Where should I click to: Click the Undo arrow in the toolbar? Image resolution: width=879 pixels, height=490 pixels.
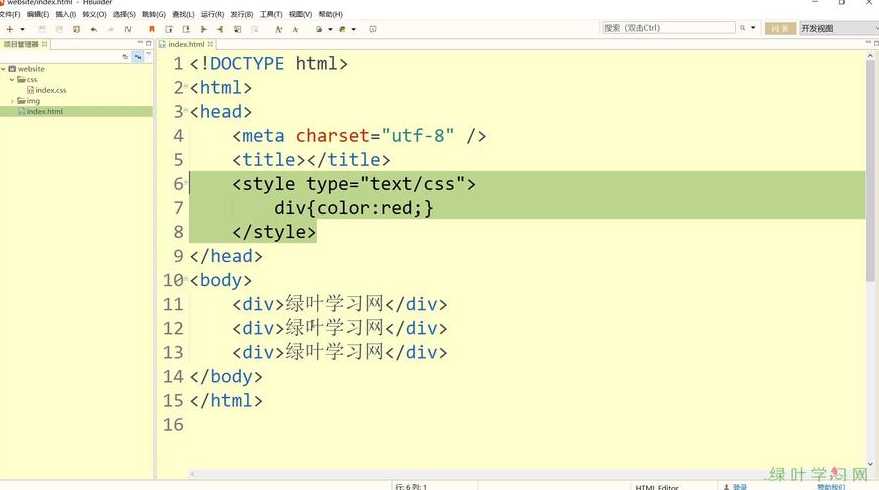coord(94,29)
